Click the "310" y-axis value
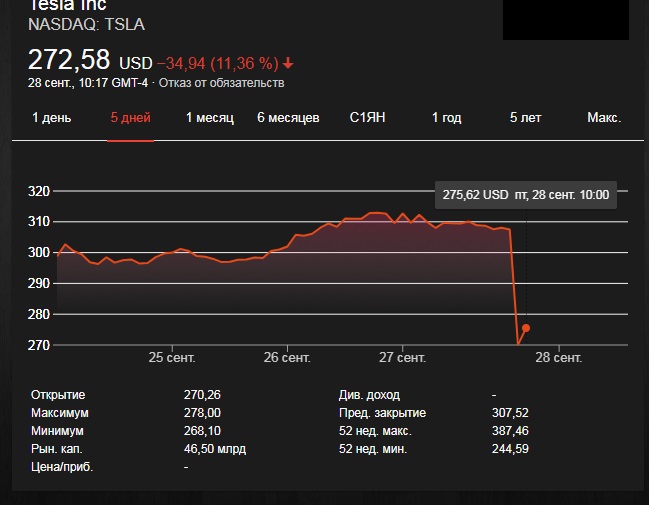 point(39,221)
